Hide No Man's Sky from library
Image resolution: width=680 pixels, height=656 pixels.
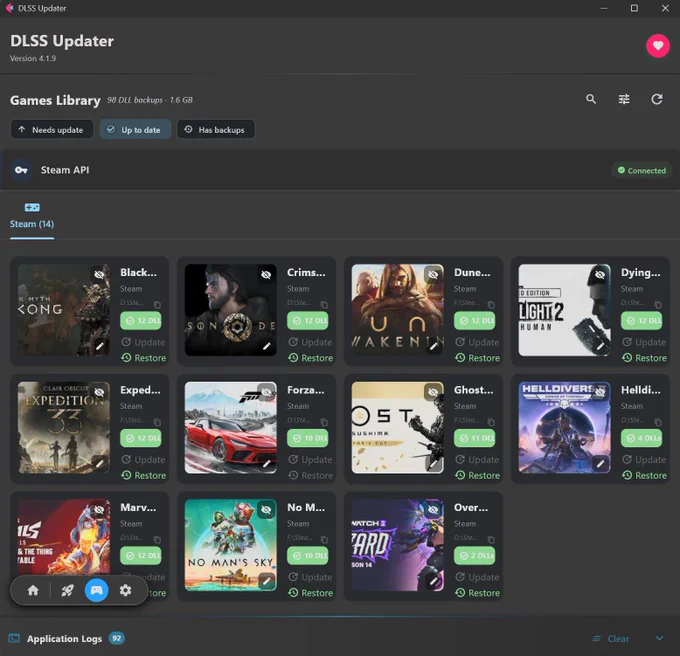[x=266, y=509]
